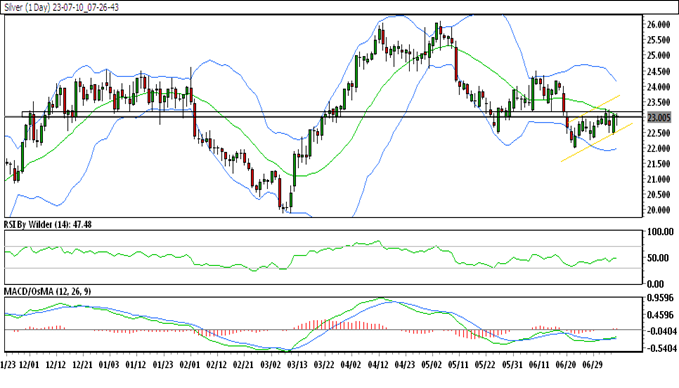Click the 04/12 date on time axis
Image resolution: width=679 pixels, height=388 pixels.
click(x=378, y=365)
